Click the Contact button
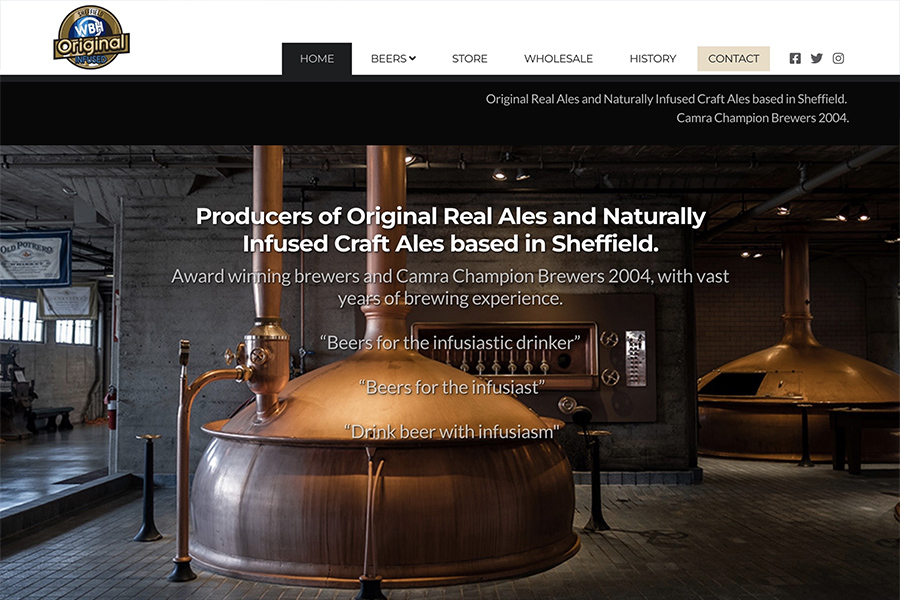 coord(734,59)
